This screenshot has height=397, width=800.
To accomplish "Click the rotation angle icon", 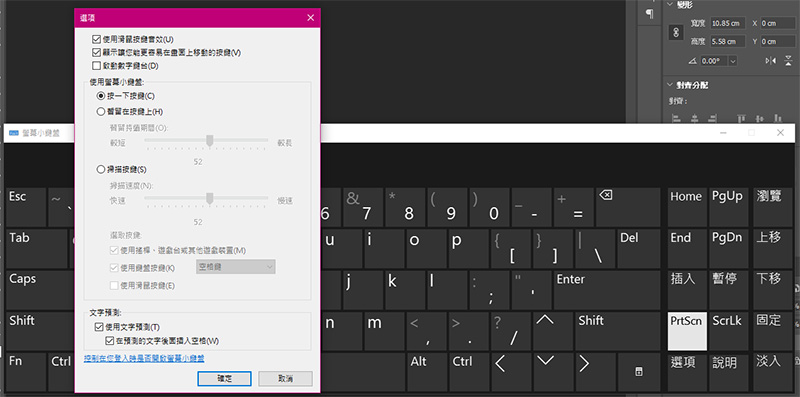I will click(692, 61).
